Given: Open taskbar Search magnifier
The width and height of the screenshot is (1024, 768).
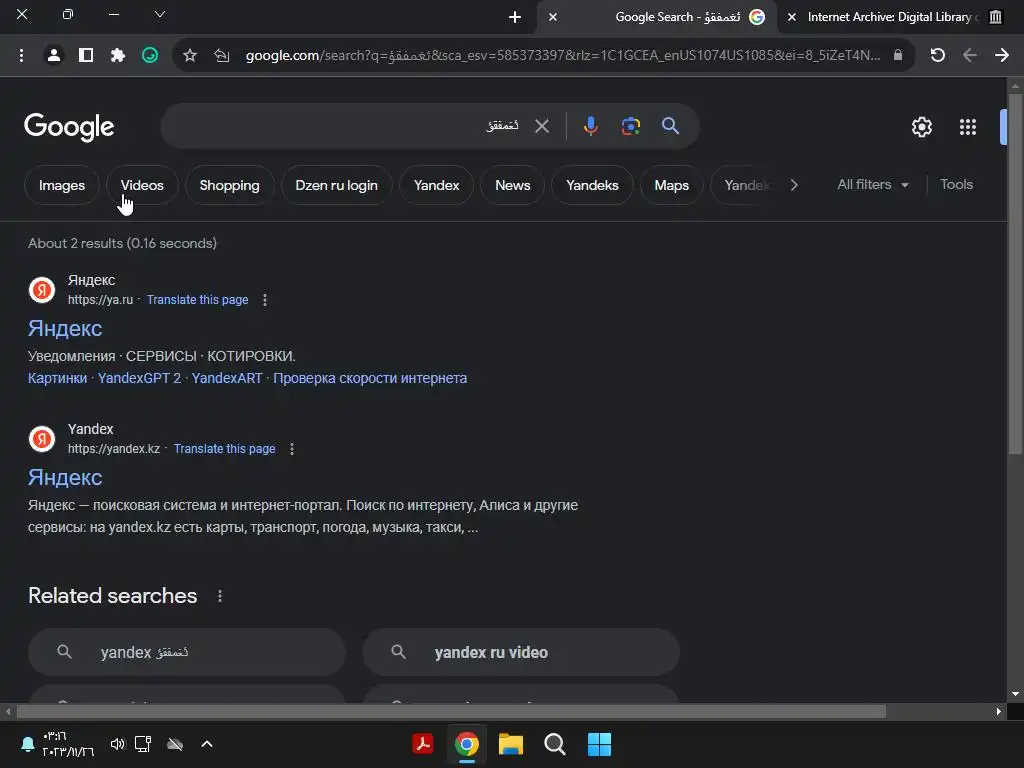Looking at the screenshot, I should coord(554,744).
